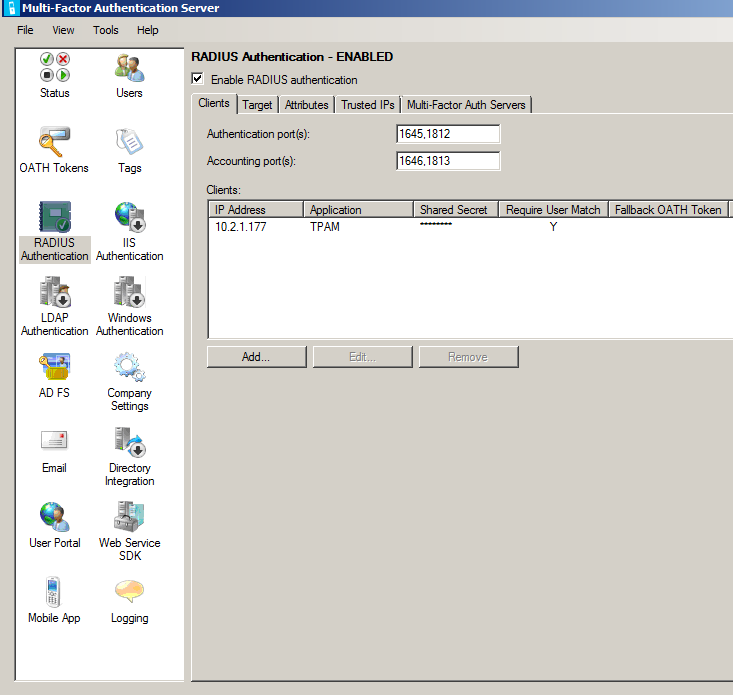Open the AD FS icon
Image resolution: width=733 pixels, height=695 pixels.
(55, 366)
